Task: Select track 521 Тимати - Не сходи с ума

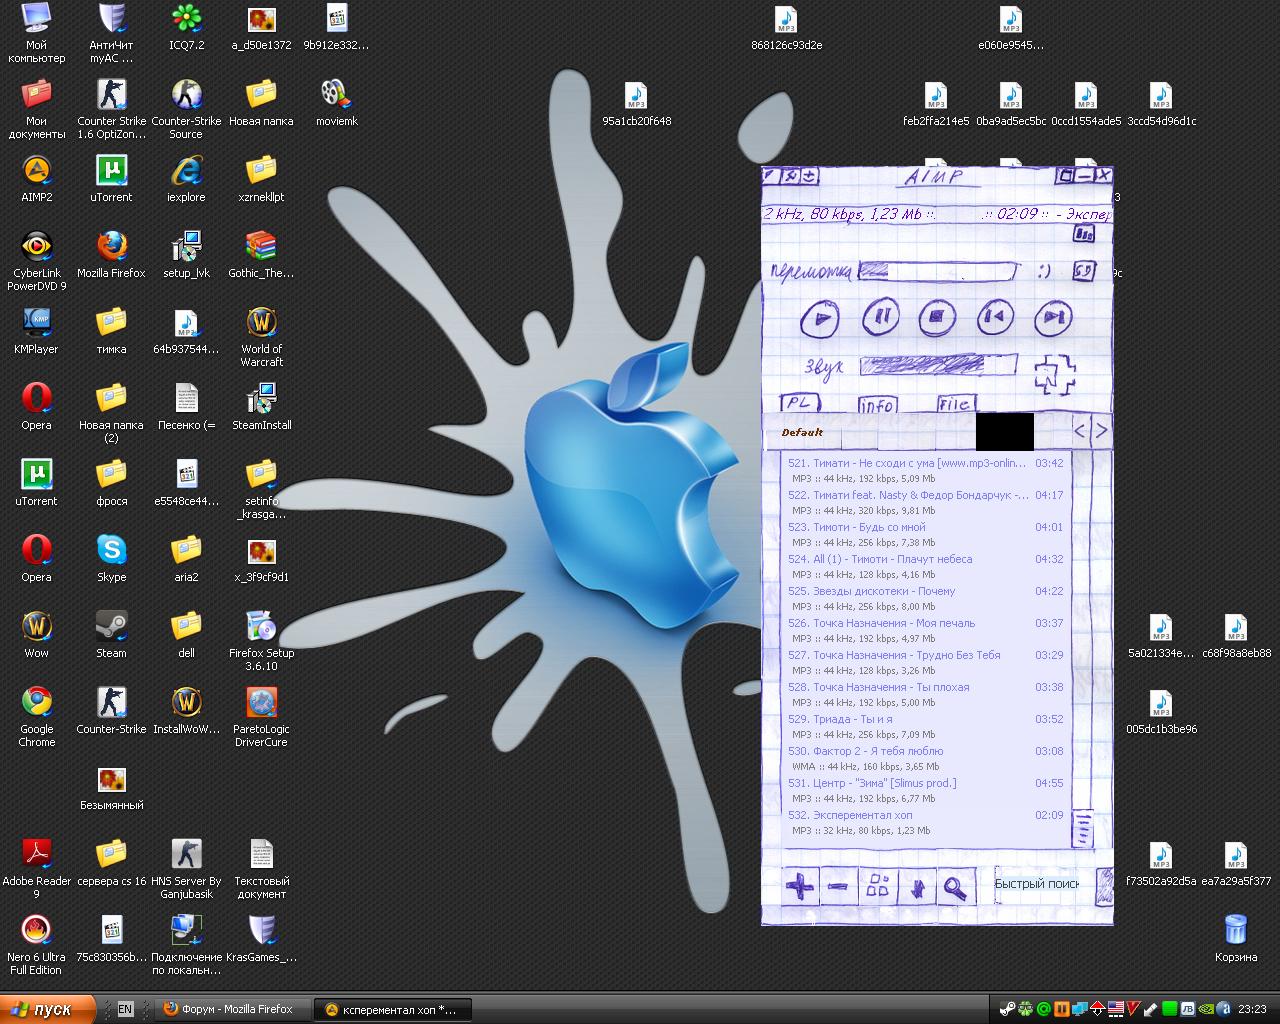Action: (926, 471)
